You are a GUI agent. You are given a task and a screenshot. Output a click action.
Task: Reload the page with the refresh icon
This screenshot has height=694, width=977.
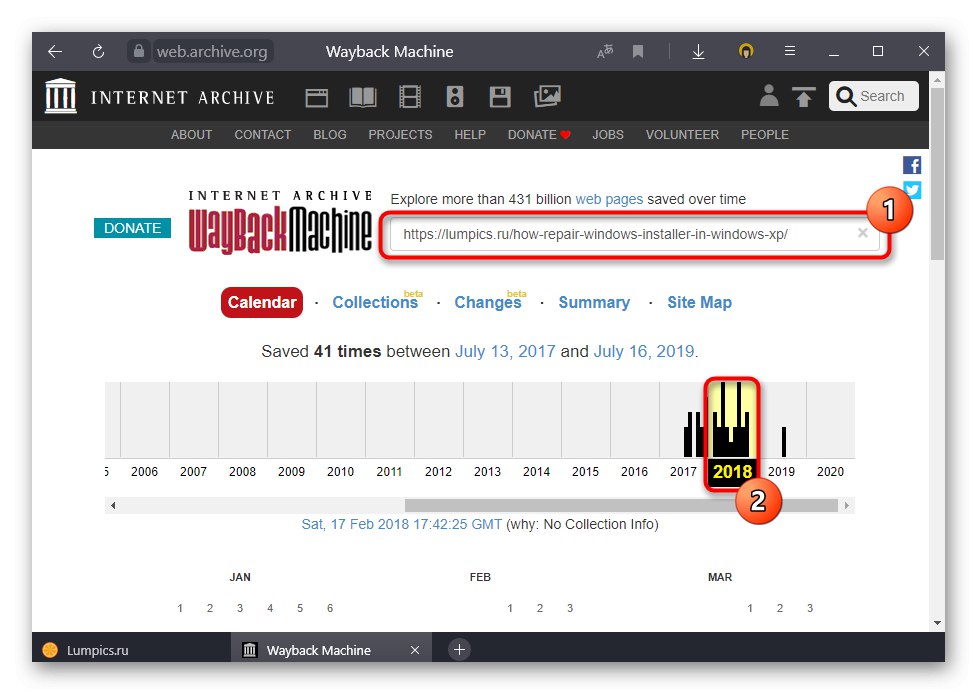[98, 51]
